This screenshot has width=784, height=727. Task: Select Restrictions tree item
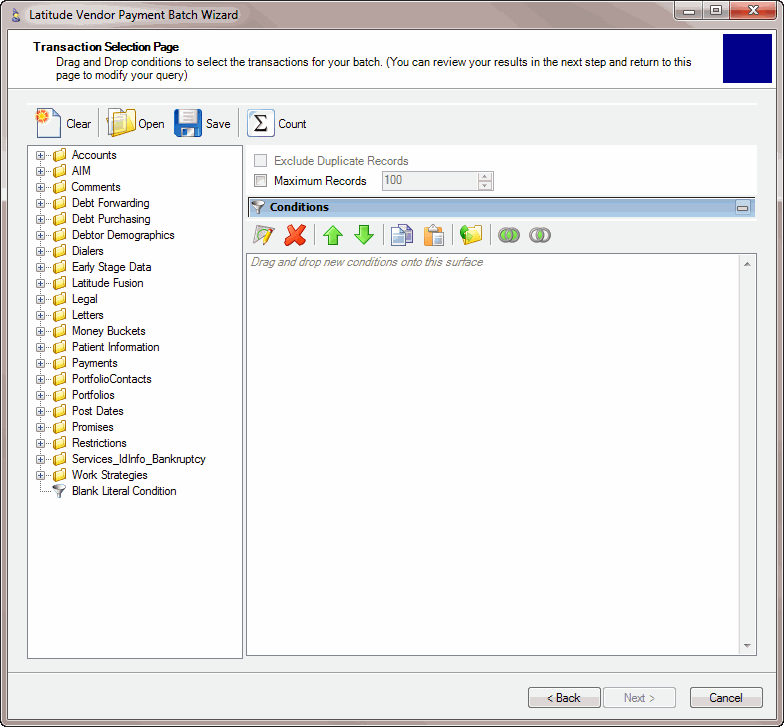click(99, 443)
